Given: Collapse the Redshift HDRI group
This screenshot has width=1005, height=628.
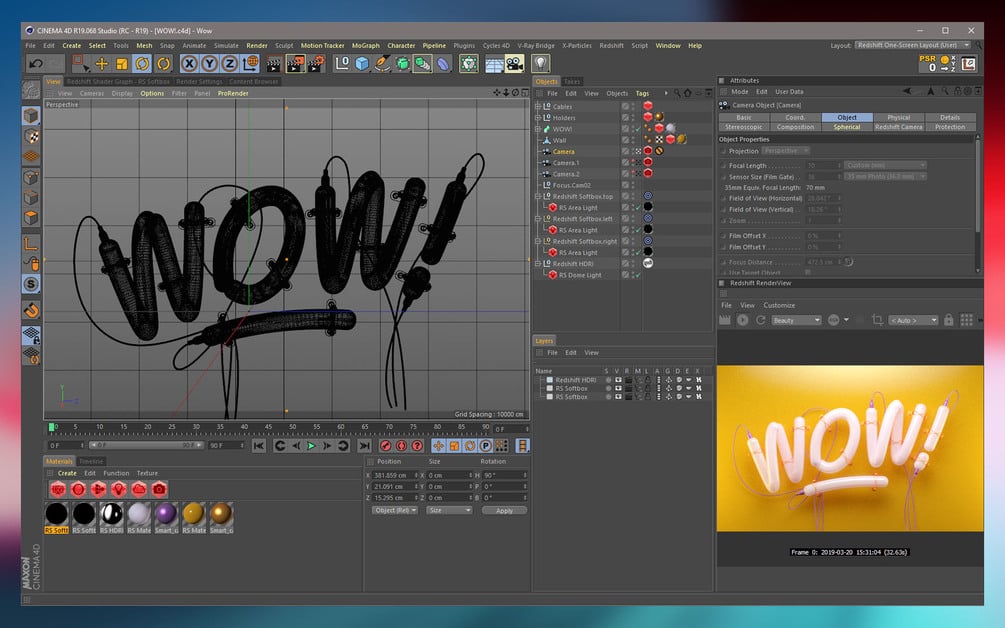Looking at the screenshot, I should (538, 264).
